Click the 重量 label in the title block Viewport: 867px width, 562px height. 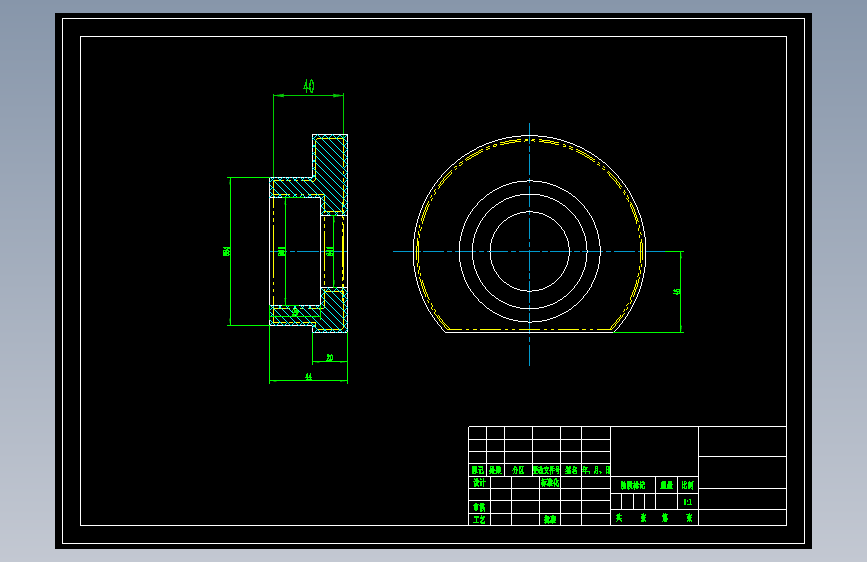click(x=666, y=485)
